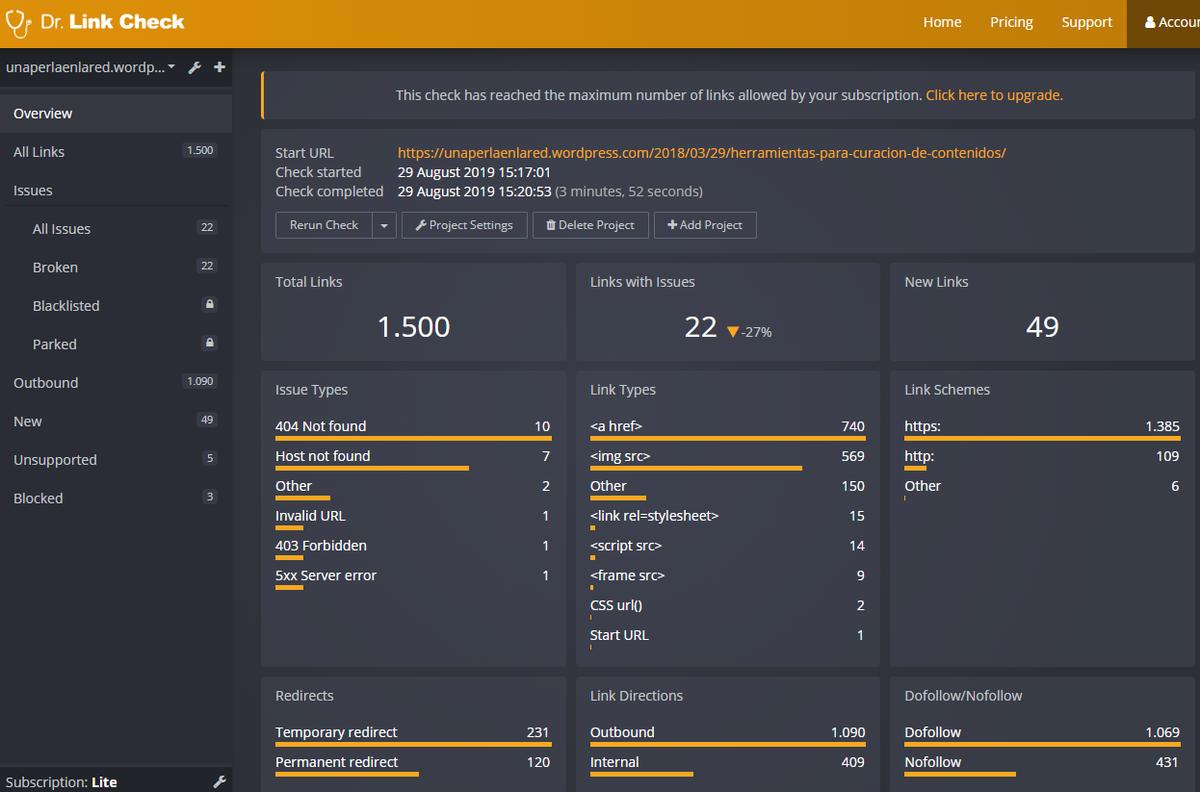Click the Delete Project button

click(590, 225)
